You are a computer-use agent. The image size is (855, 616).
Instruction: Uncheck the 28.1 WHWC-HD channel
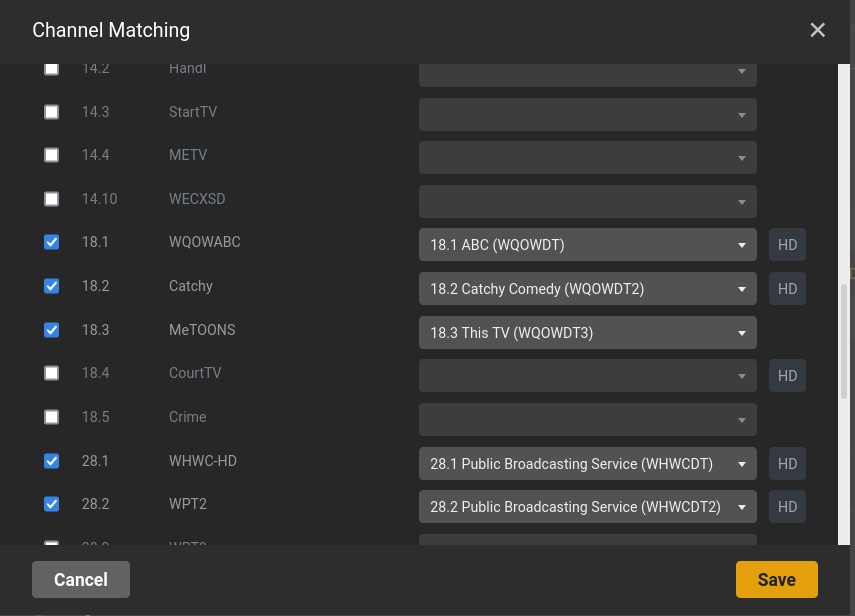52,461
